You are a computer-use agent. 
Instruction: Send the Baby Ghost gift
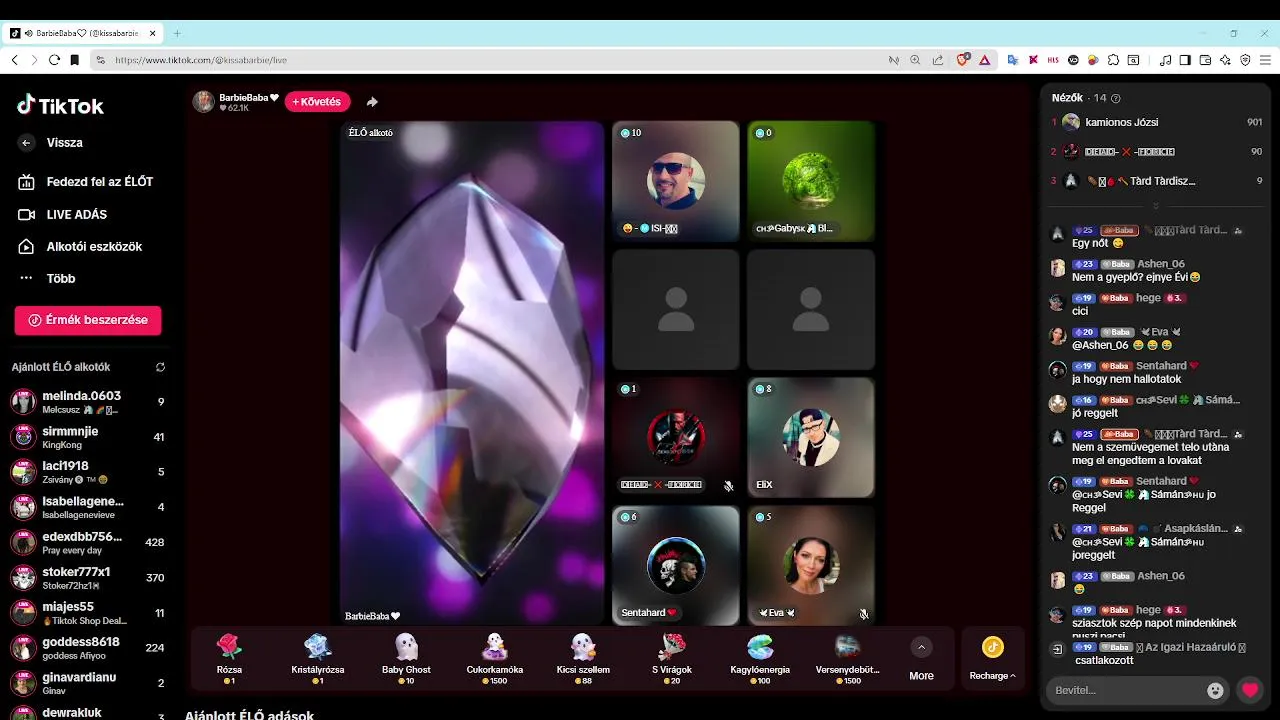[x=406, y=657]
